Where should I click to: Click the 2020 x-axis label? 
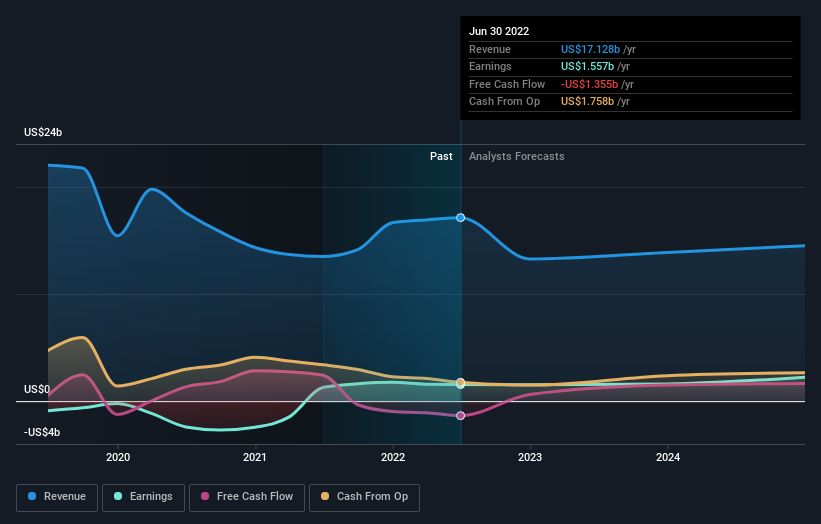click(118, 457)
